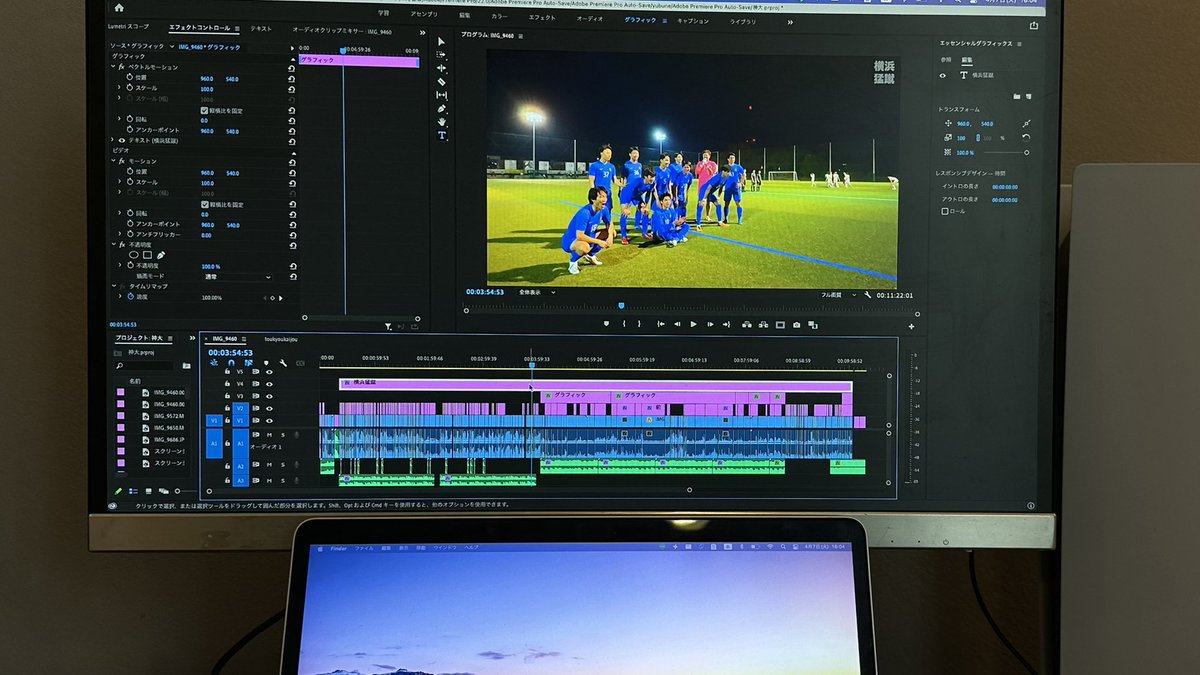The image size is (1200, 675).
Task: Switch to the カラー workspace tab
Action: coord(499,18)
